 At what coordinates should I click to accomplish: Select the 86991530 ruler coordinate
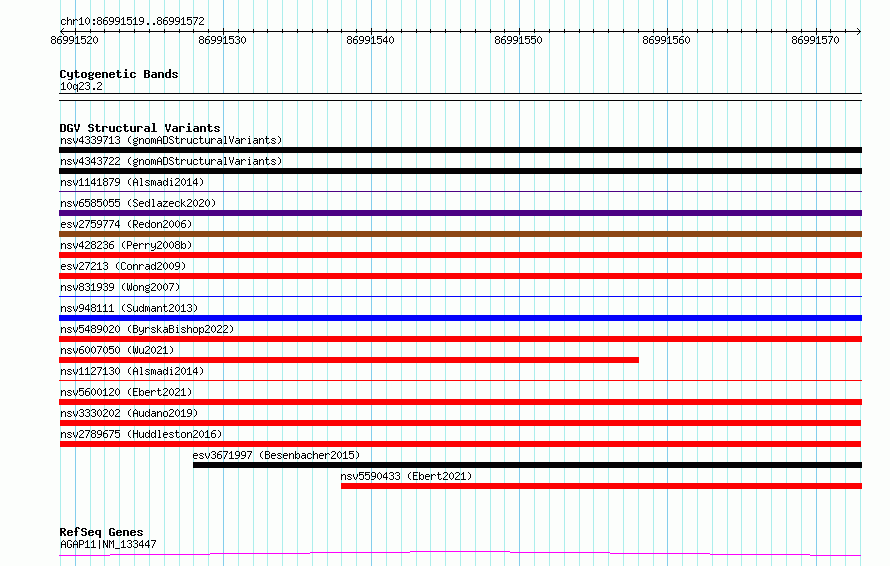coord(222,40)
